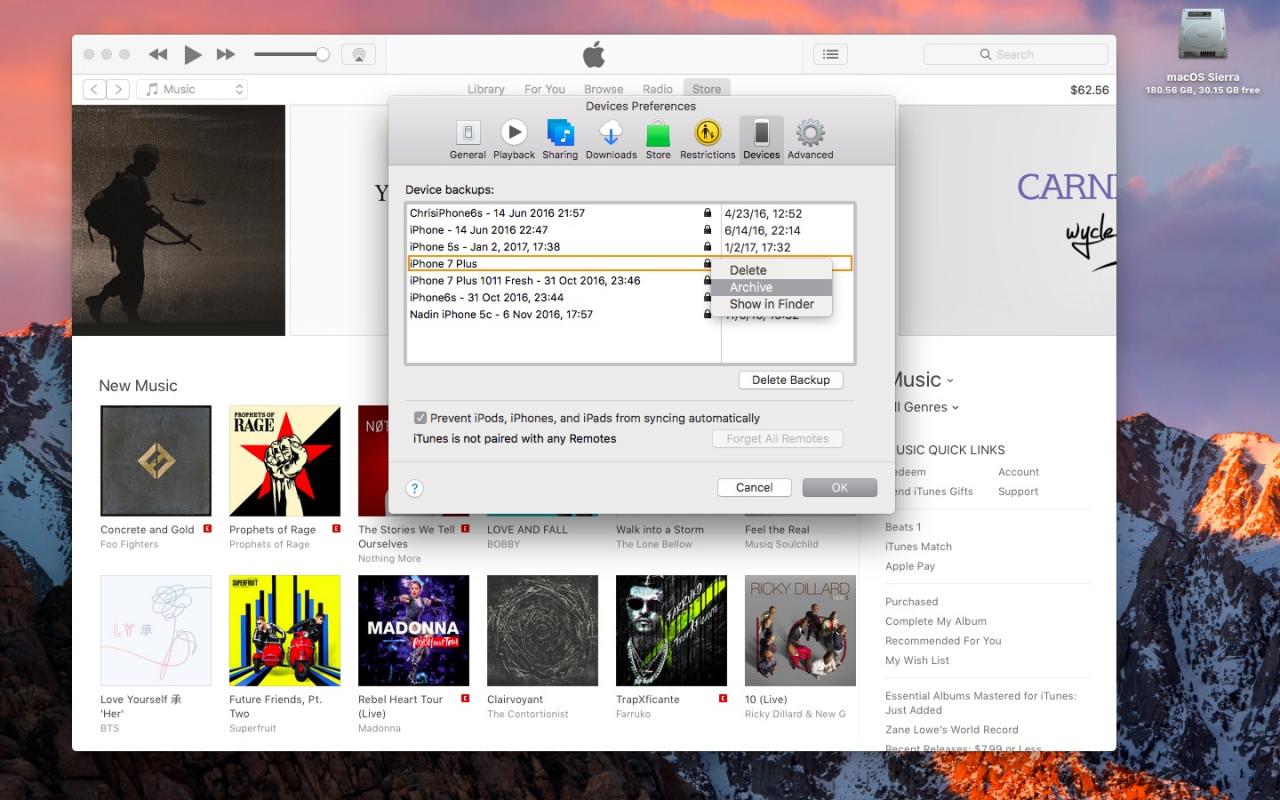1280x800 pixels.
Task: Click the Concrete and Gold album cover
Action: pyautogui.click(x=155, y=460)
